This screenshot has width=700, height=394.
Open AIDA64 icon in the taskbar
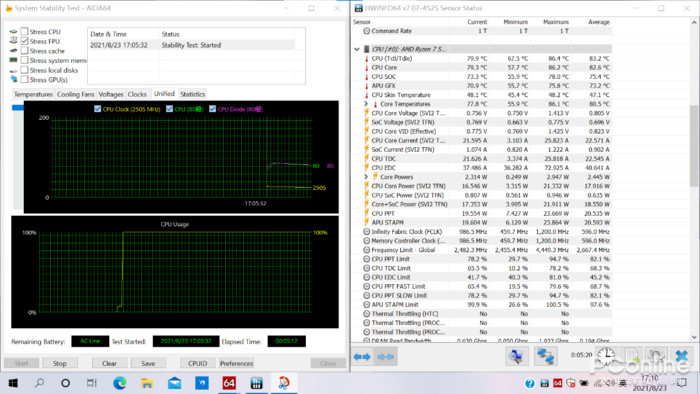click(x=229, y=383)
